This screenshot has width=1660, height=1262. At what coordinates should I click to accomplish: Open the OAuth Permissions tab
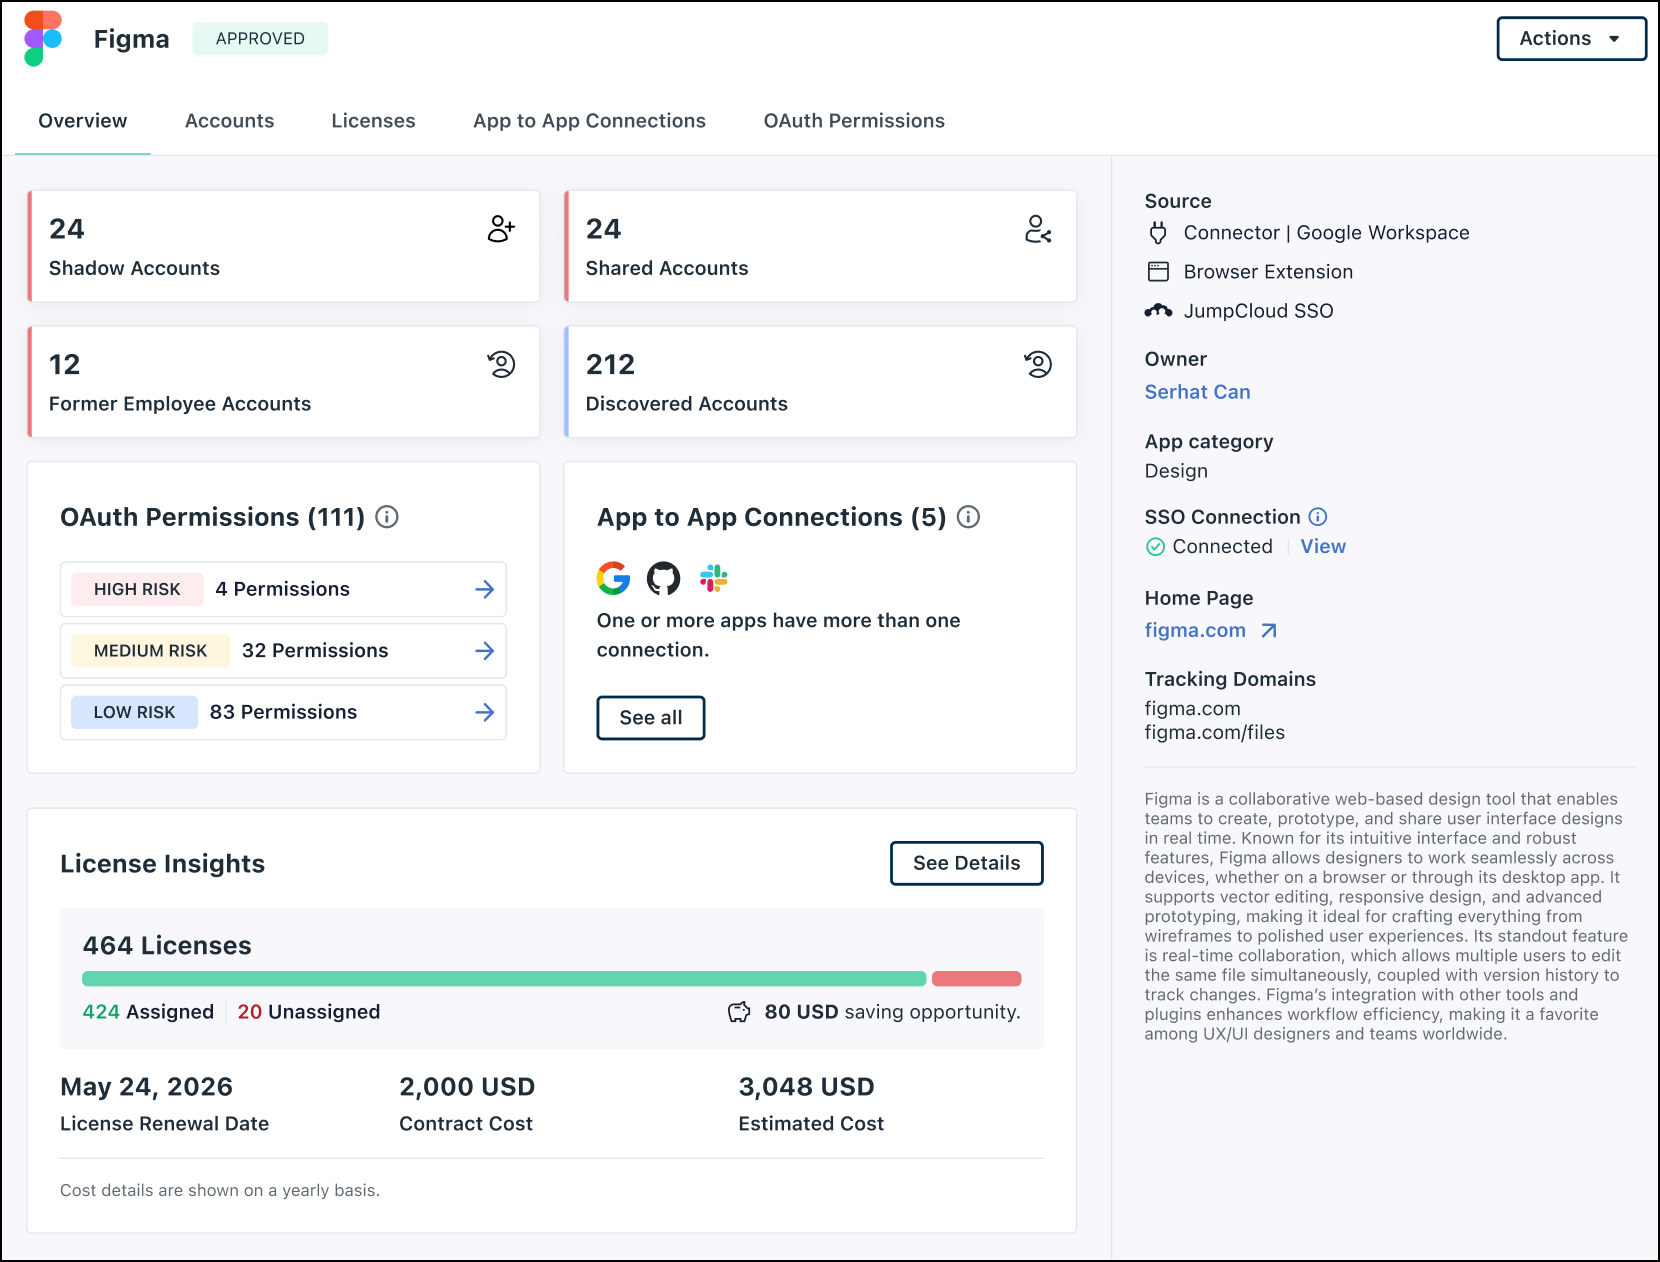(854, 120)
